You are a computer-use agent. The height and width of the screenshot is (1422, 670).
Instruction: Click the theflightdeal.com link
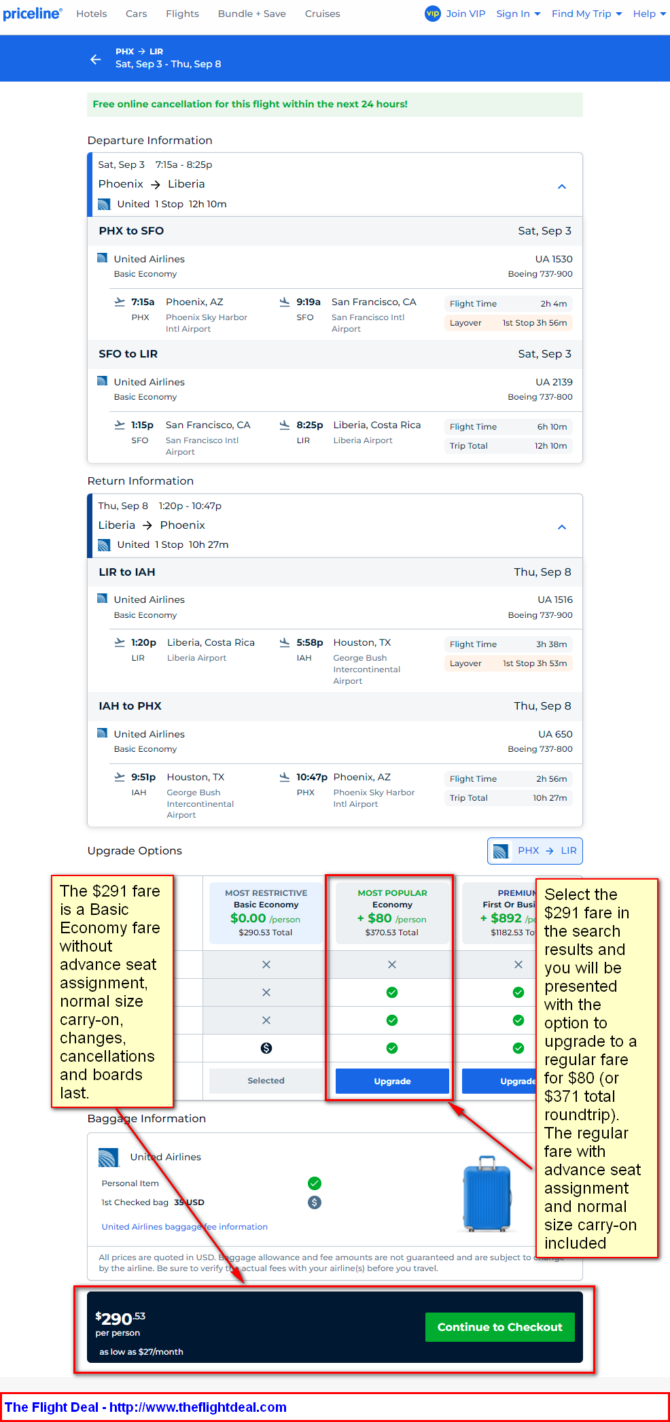pos(198,1407)
